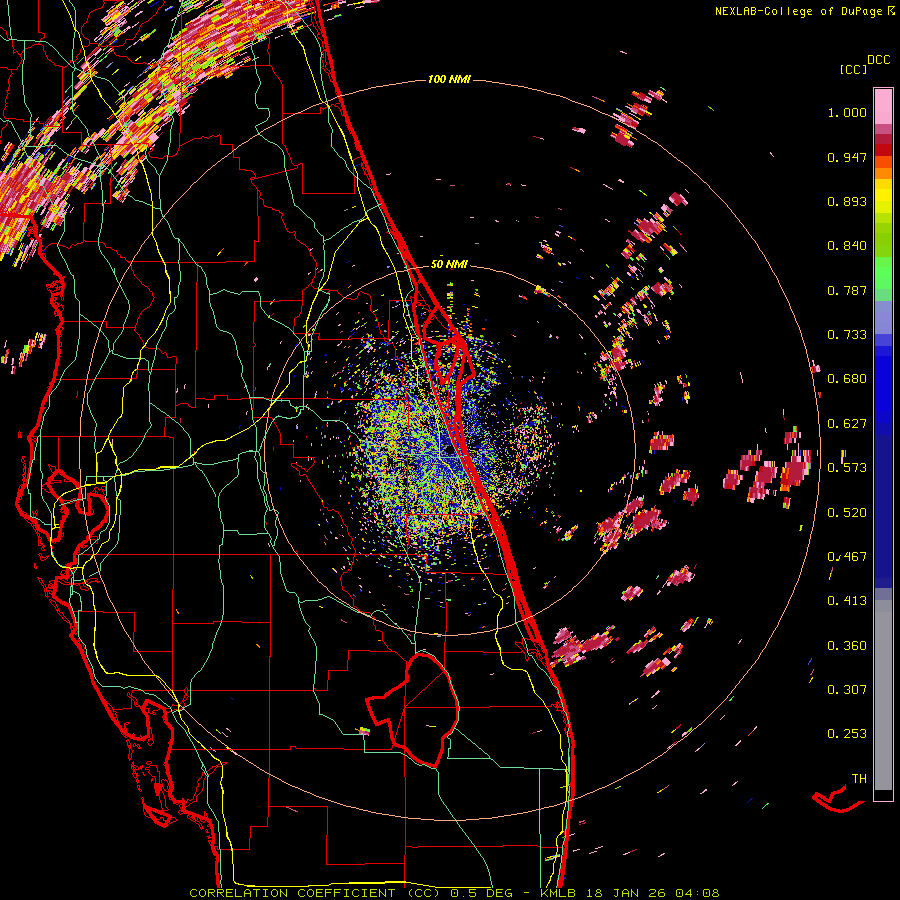Click the 1.000 color scale value
The height and width of the screenshot is (900, 900).
(847, 112)
